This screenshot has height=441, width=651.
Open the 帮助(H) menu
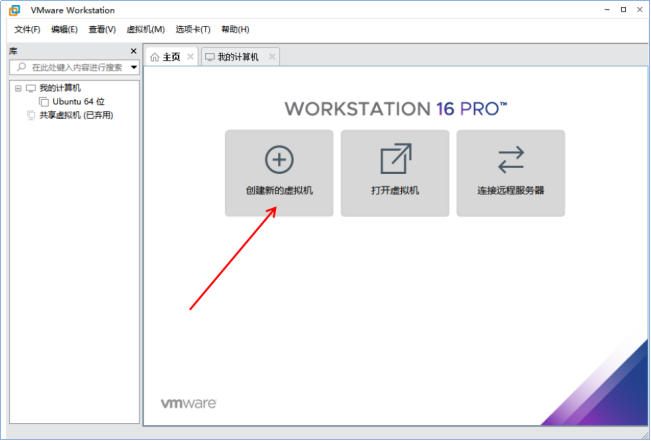coord(235,29)
